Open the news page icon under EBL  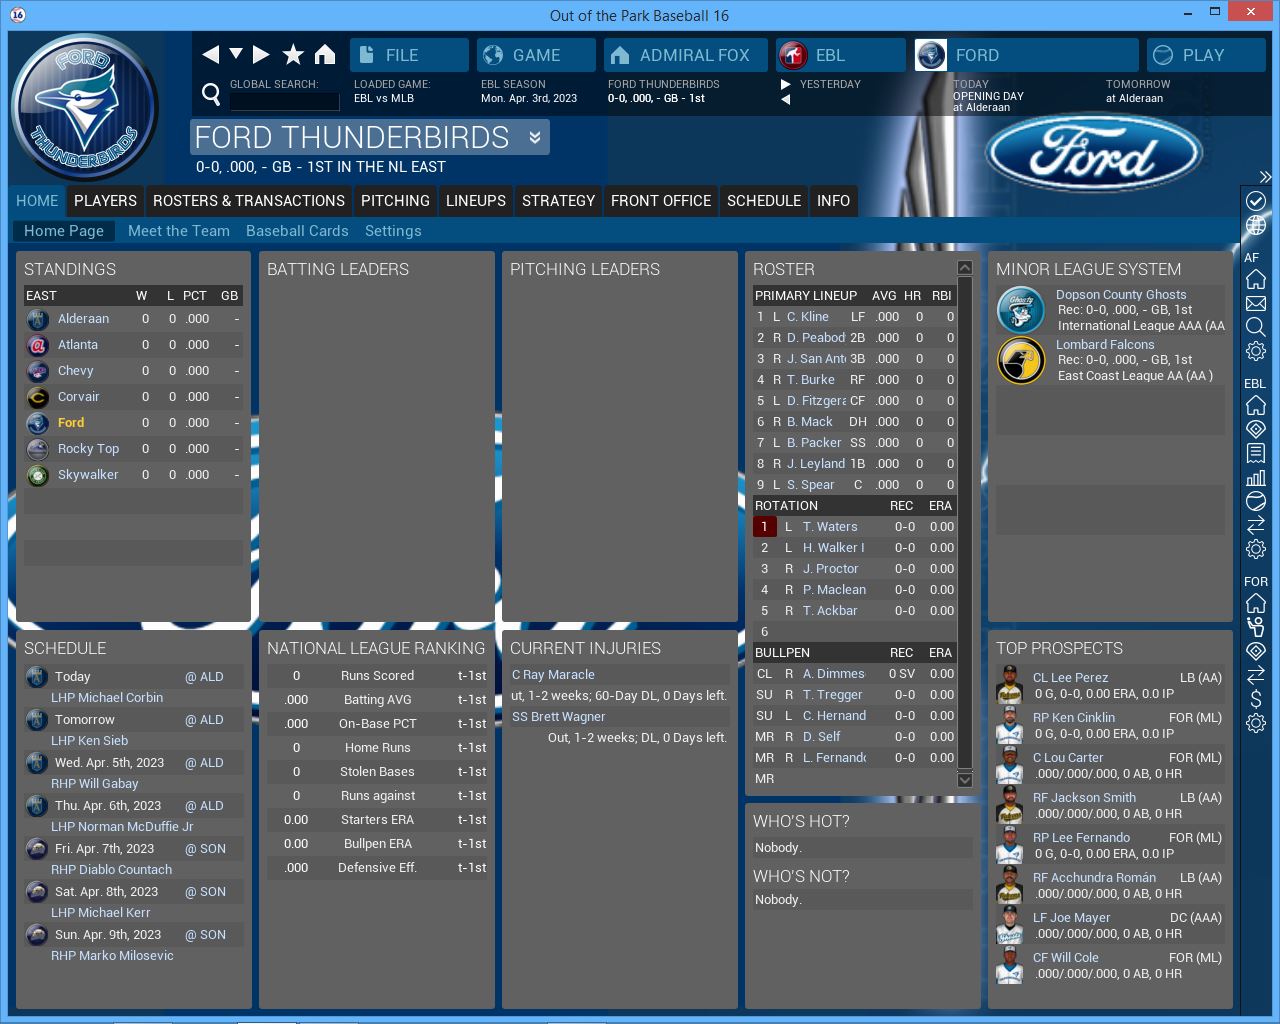(x=1256, y=453)
